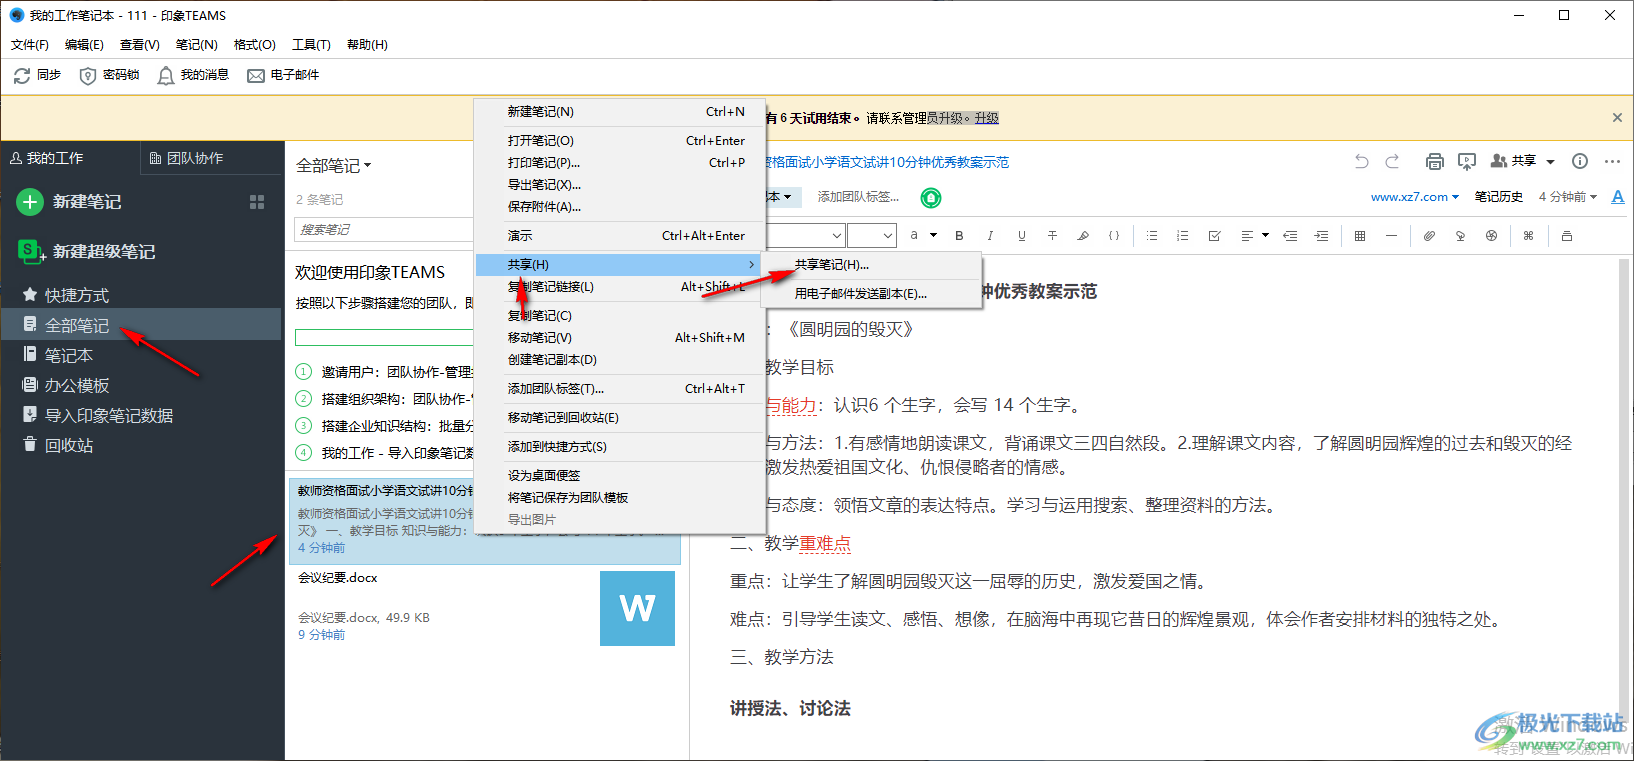Open the font color dropdown arrow
Viewport: 1634px width, 761px height.
coord(933,236)
